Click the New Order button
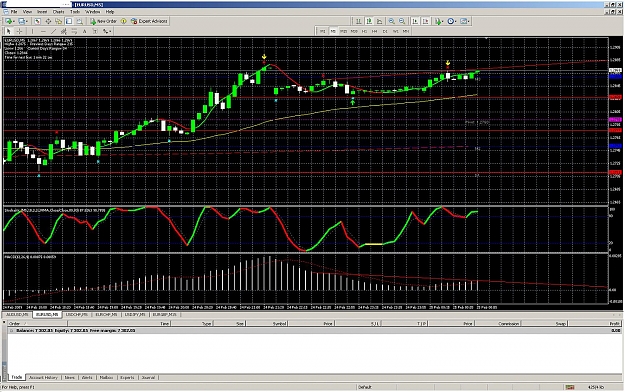Viewport: 625px width, 392px height. coord(104,21)
